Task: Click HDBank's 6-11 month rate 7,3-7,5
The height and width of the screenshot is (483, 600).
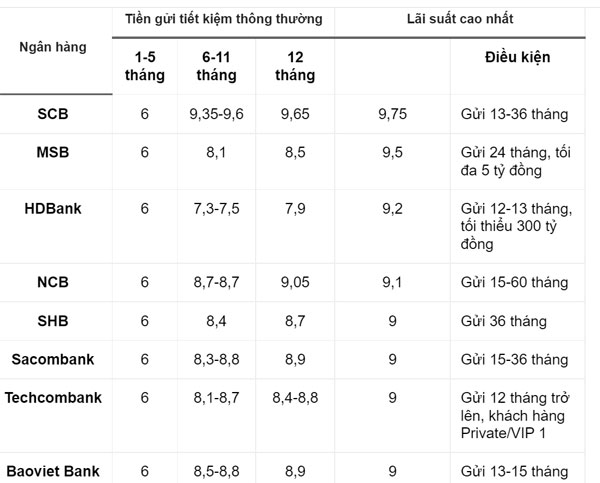Action: coord(217,208)
